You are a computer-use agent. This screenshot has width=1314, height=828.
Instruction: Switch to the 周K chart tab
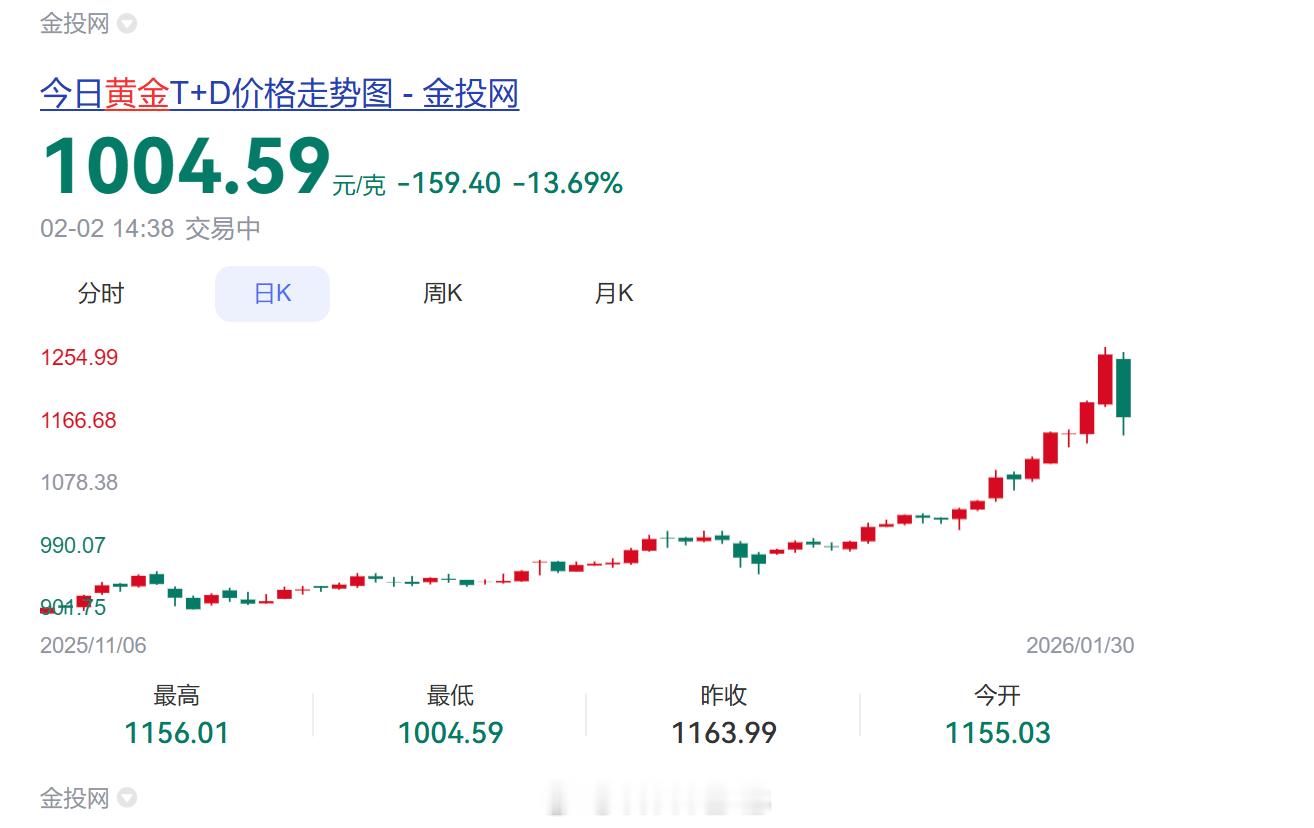tap(443, 294)
